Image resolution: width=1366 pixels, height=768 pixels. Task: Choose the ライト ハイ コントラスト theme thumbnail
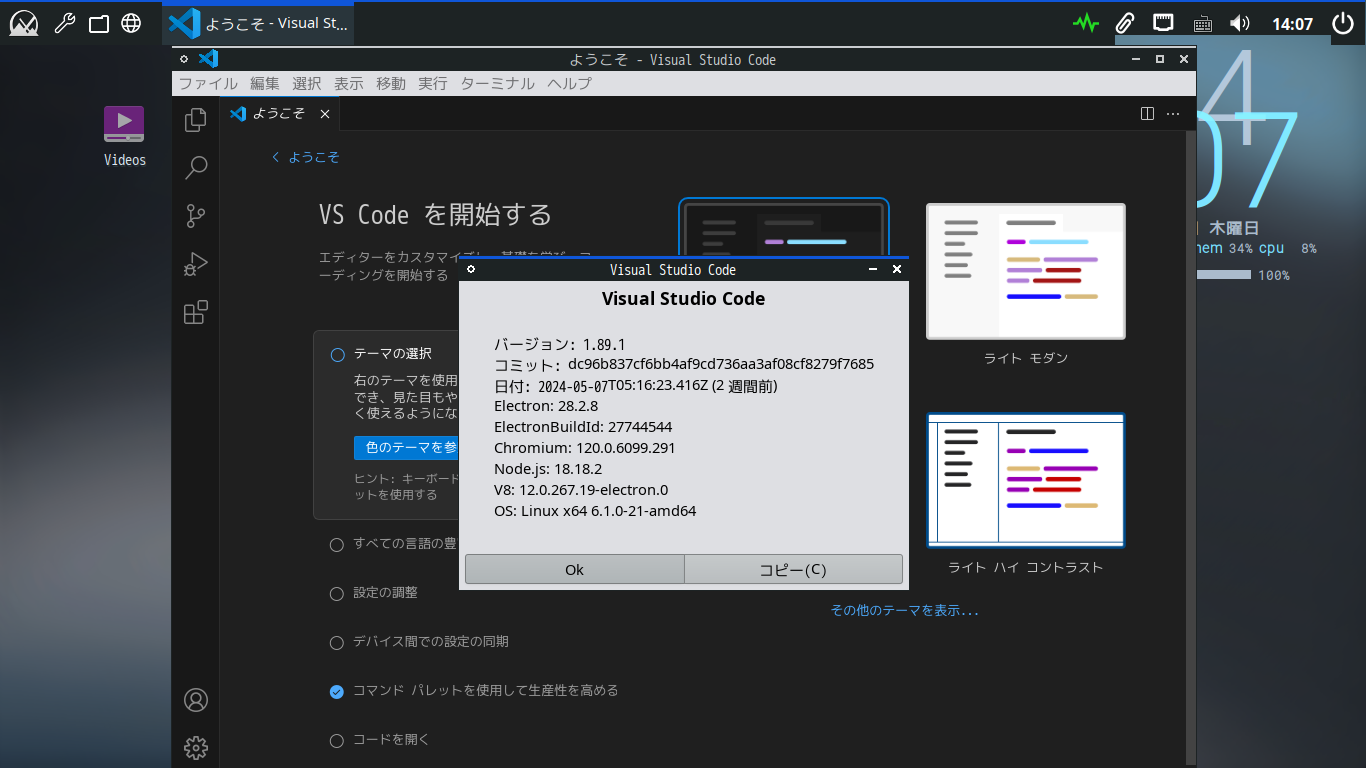[x=1026, y=480]
